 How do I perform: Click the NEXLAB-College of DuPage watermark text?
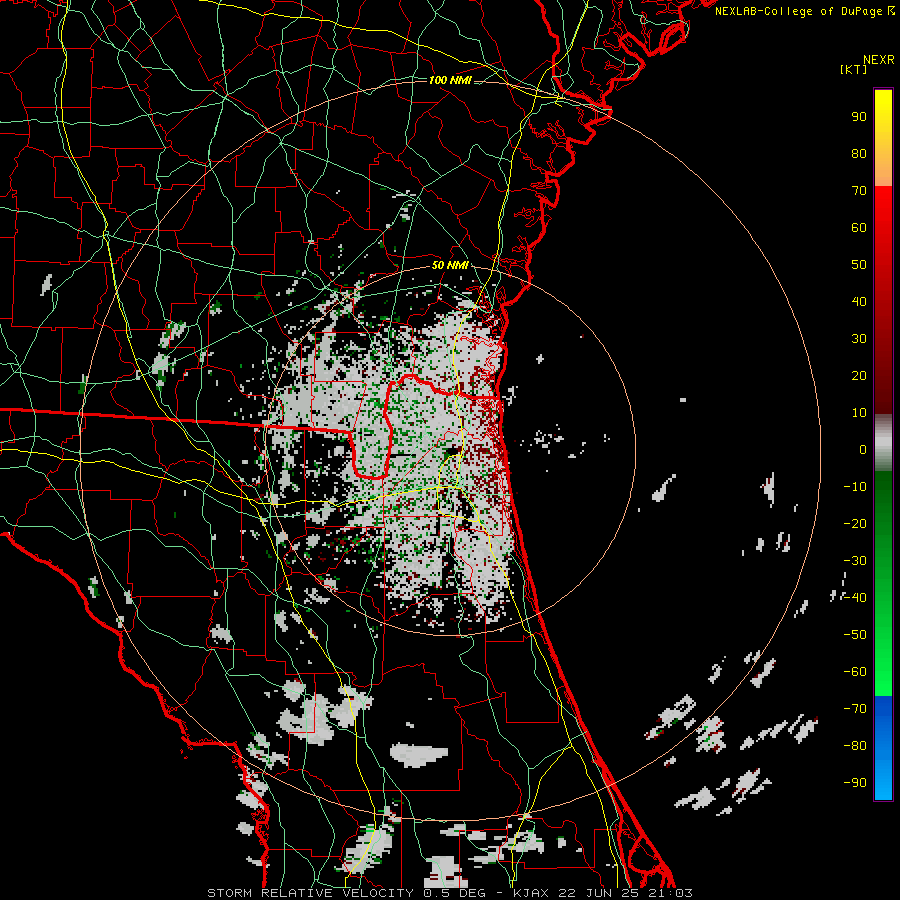coord(805,11)
